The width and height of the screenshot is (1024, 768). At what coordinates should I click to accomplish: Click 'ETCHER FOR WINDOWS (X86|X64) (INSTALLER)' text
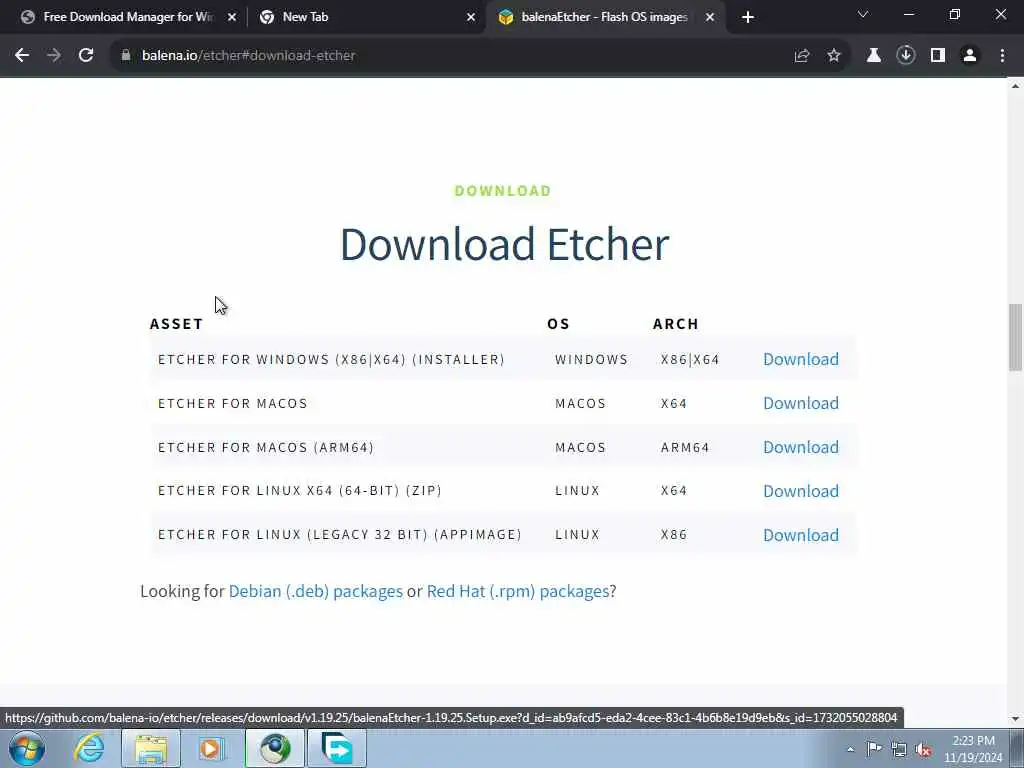(x=331, y=359)
